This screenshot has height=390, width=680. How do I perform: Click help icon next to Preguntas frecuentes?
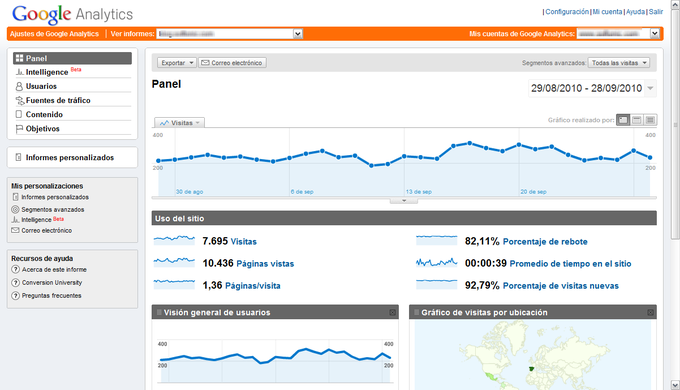[16, 295]
